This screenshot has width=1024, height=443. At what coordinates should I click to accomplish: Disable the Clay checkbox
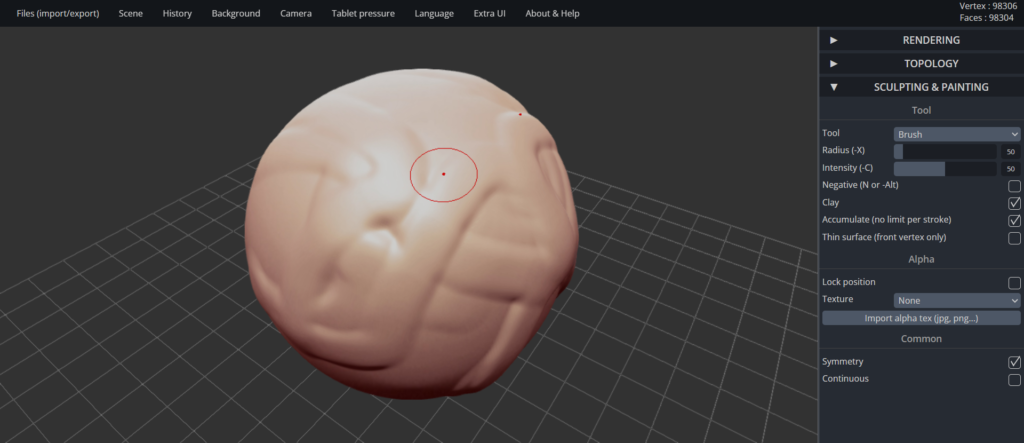[1014, 203]
